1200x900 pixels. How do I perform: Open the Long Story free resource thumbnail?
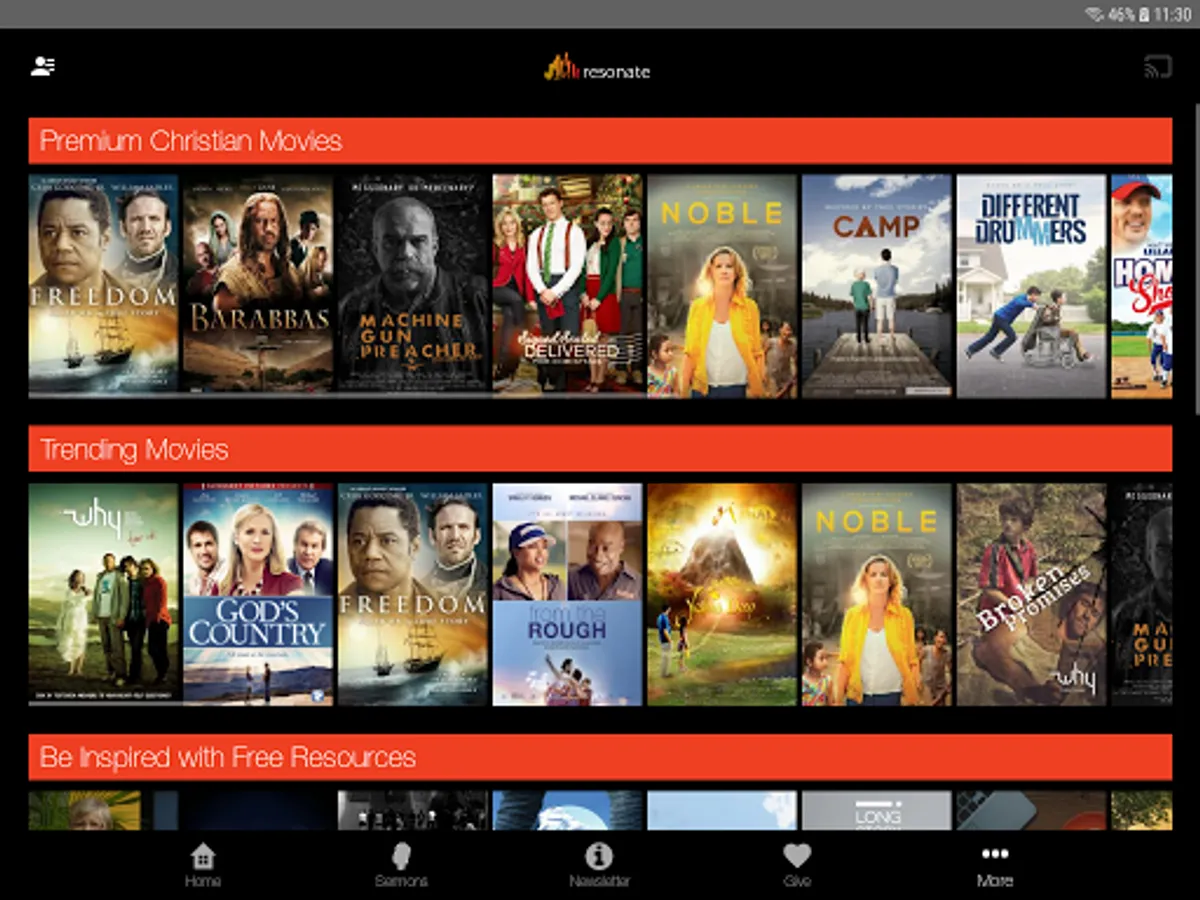[x=877, y=811]
